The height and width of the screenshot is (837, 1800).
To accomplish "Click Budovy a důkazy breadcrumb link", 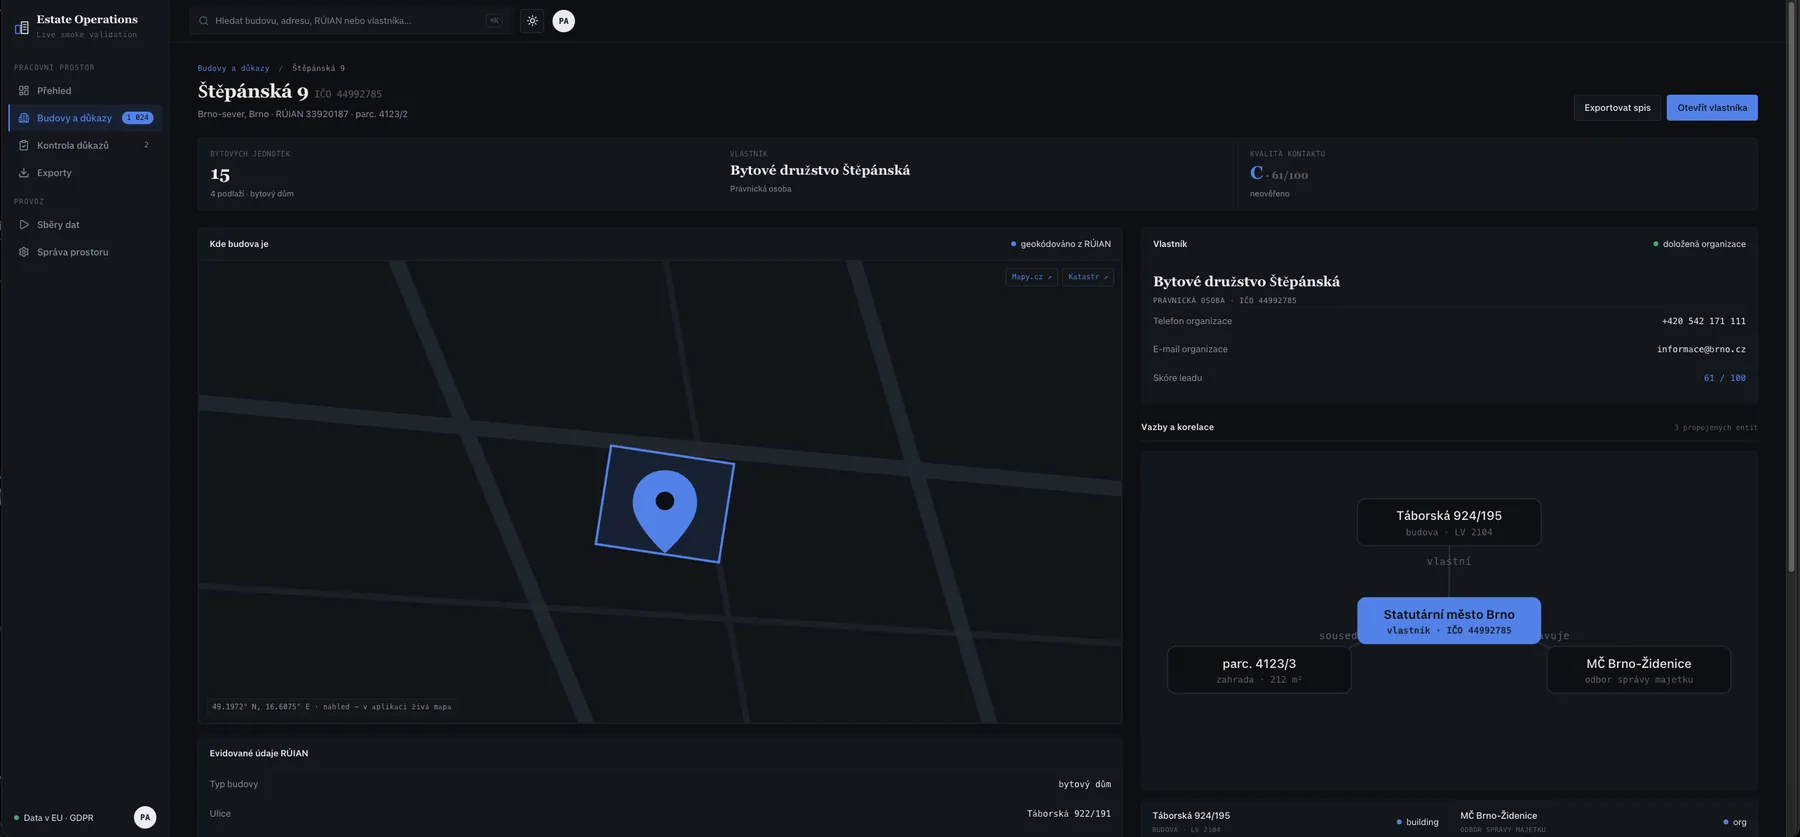I will tap(233, 68).
